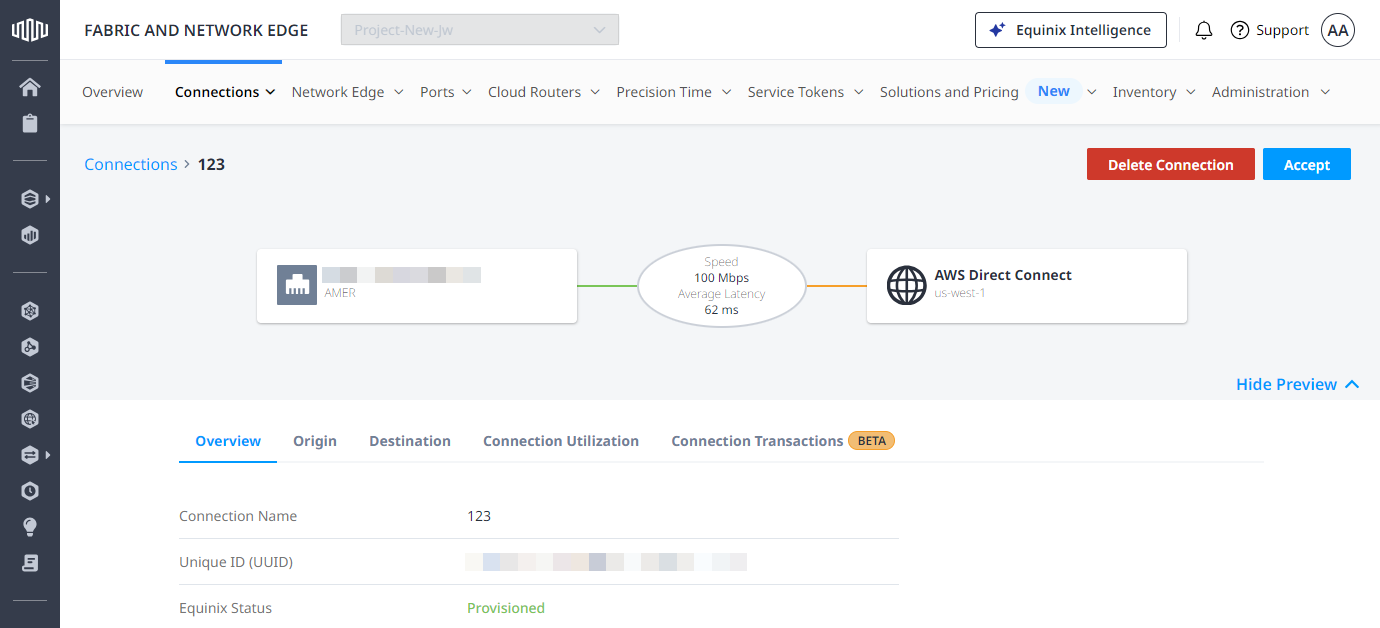The height and width of the screenshot is (628, 1380).
Task: Click the 123 breadcrumb title
Action: [211, 164]
